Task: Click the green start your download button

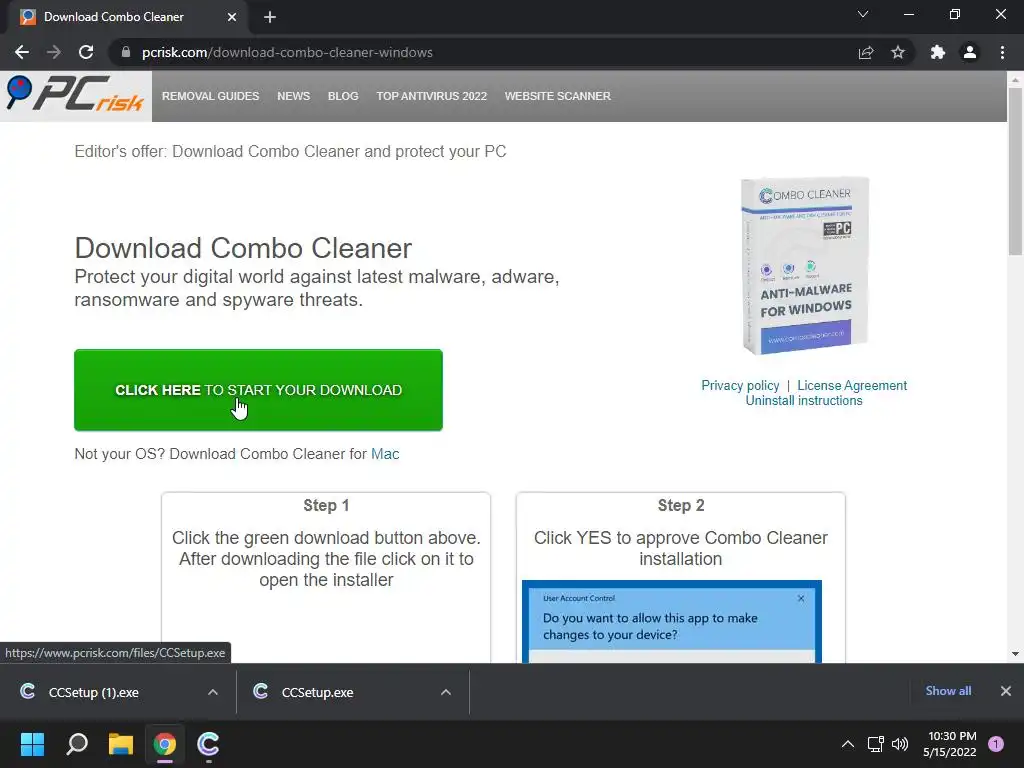Action: [x=258, y=390]
